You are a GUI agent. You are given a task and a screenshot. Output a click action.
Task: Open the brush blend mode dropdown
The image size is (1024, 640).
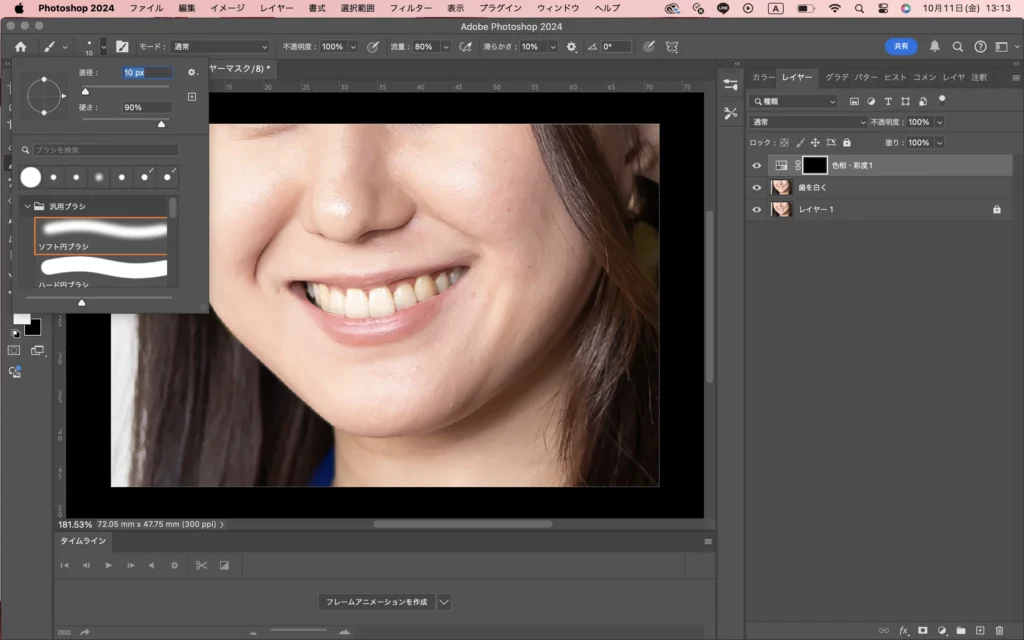[x=220, y=46]
